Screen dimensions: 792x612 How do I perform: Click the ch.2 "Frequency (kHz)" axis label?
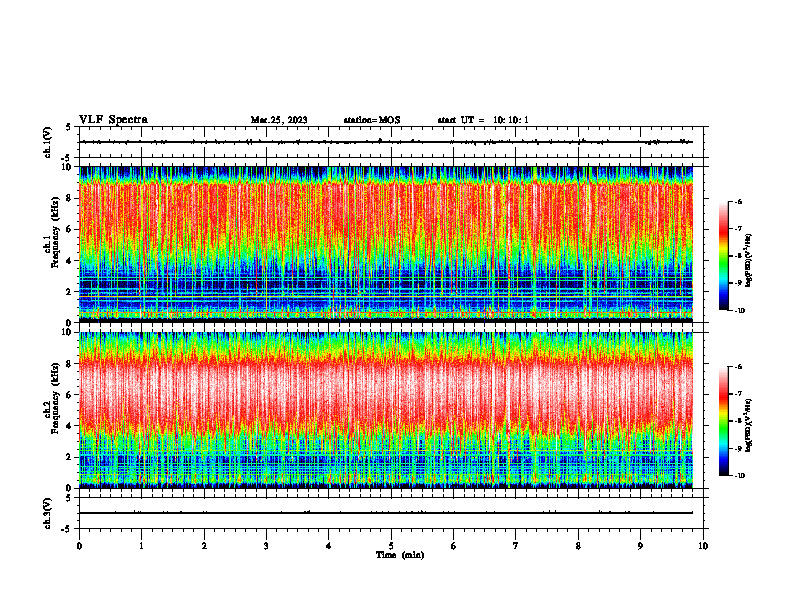point(56,398)
